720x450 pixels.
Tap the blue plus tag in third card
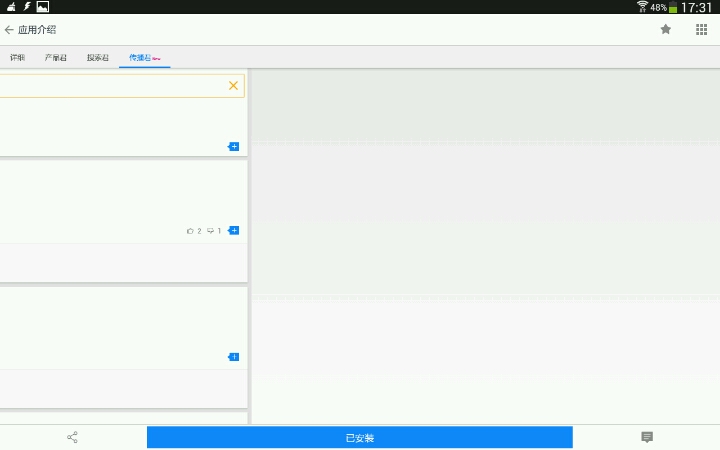(x=234, y=357)
